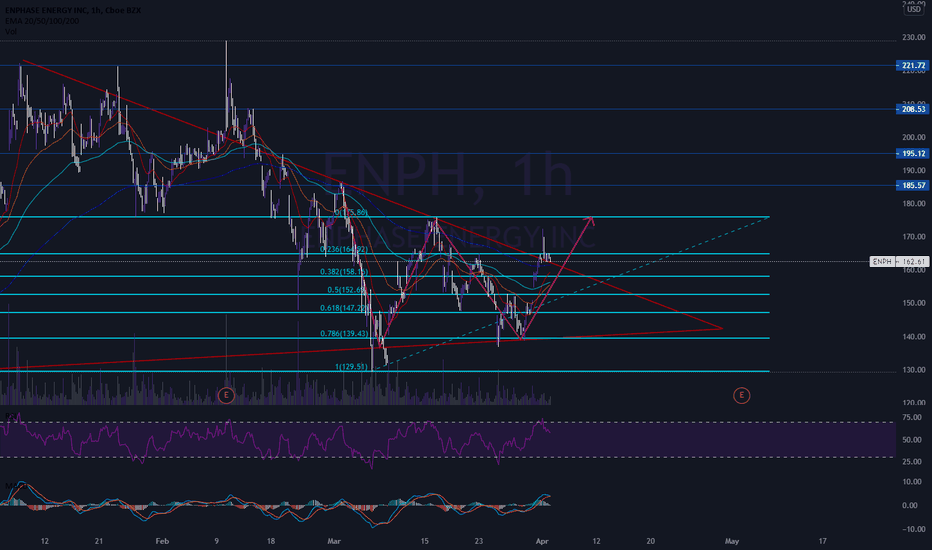The image size is (932, 550).
Task: Select the 0.236(164.92) Fibonacci level label
Action: (344, 249)
